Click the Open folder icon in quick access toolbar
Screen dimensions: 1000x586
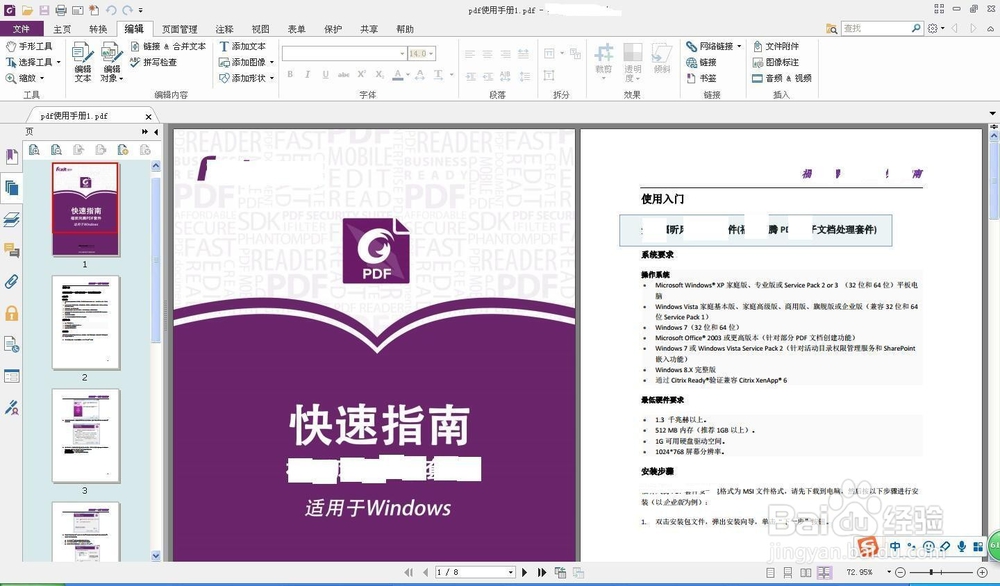pos(27,10)
